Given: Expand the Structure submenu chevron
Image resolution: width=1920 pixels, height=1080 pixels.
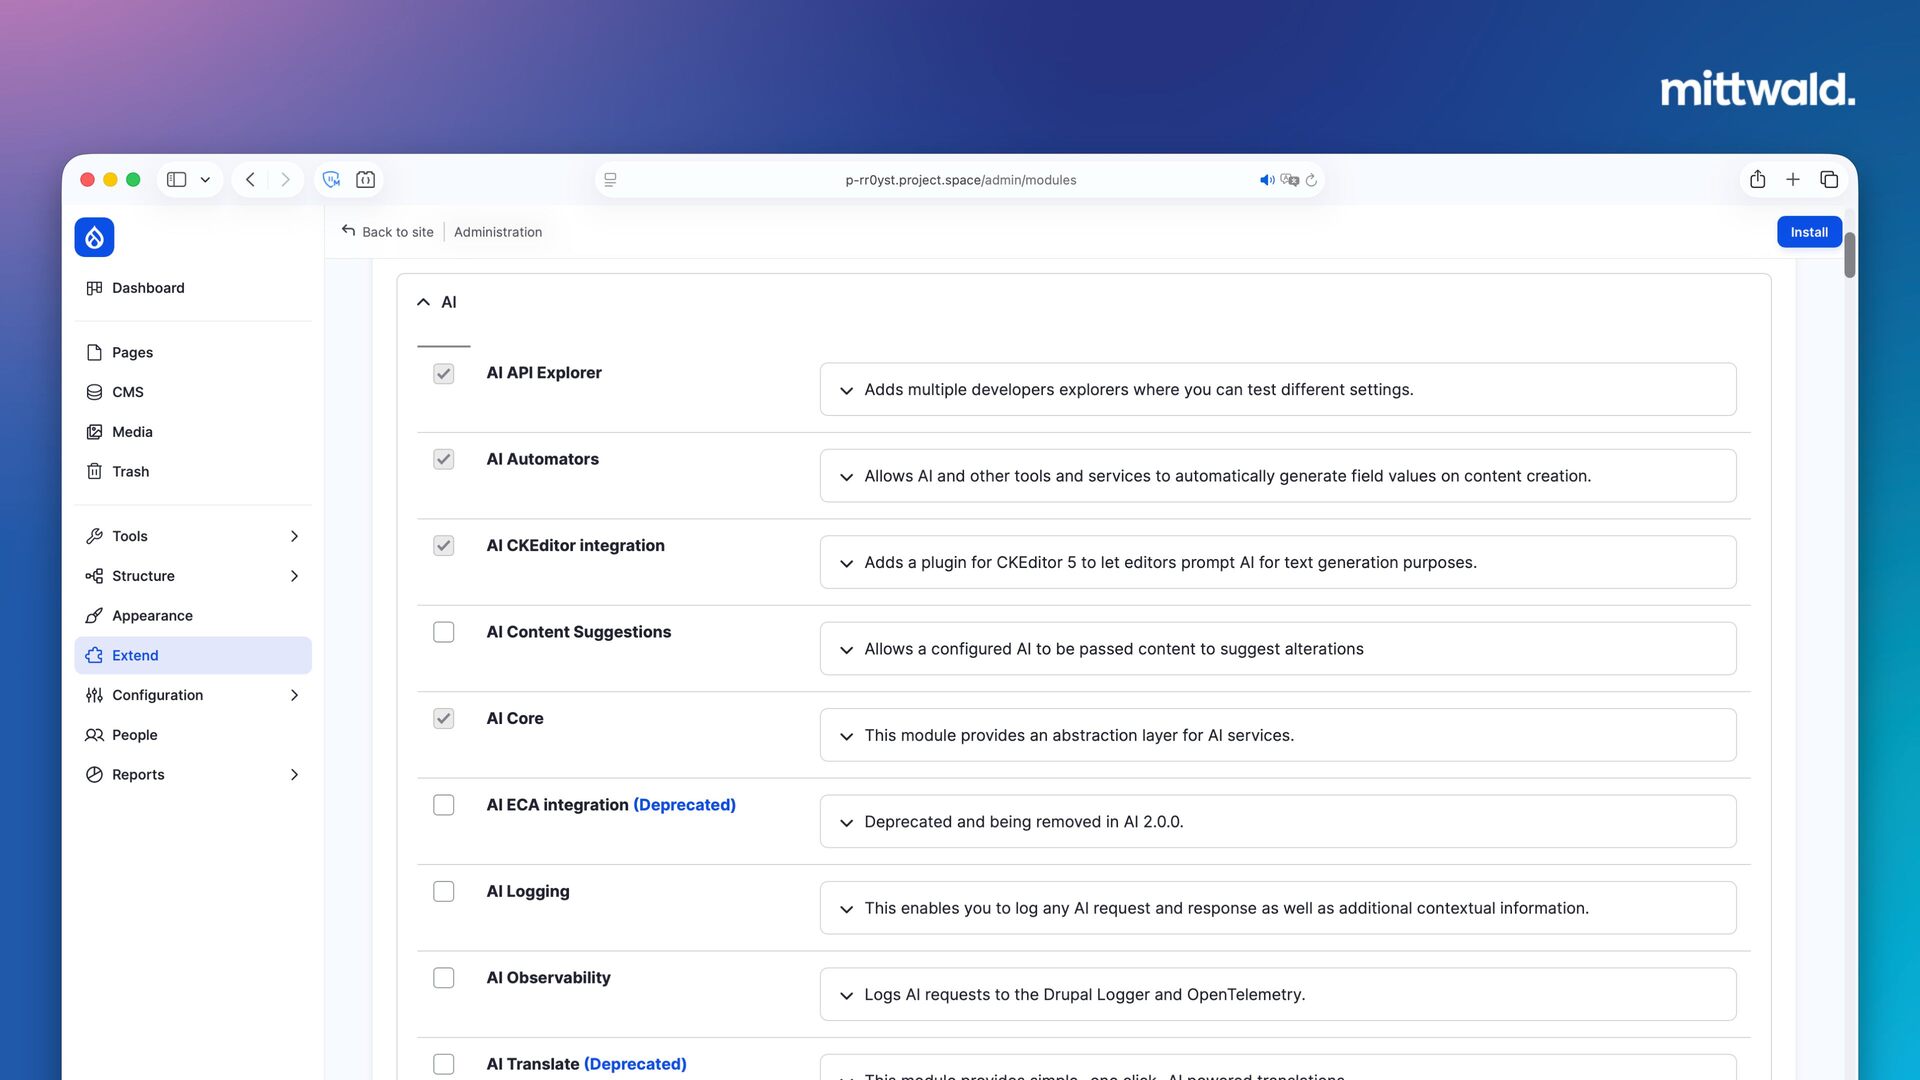Looking at the screenshot, I should click(294, 576).
